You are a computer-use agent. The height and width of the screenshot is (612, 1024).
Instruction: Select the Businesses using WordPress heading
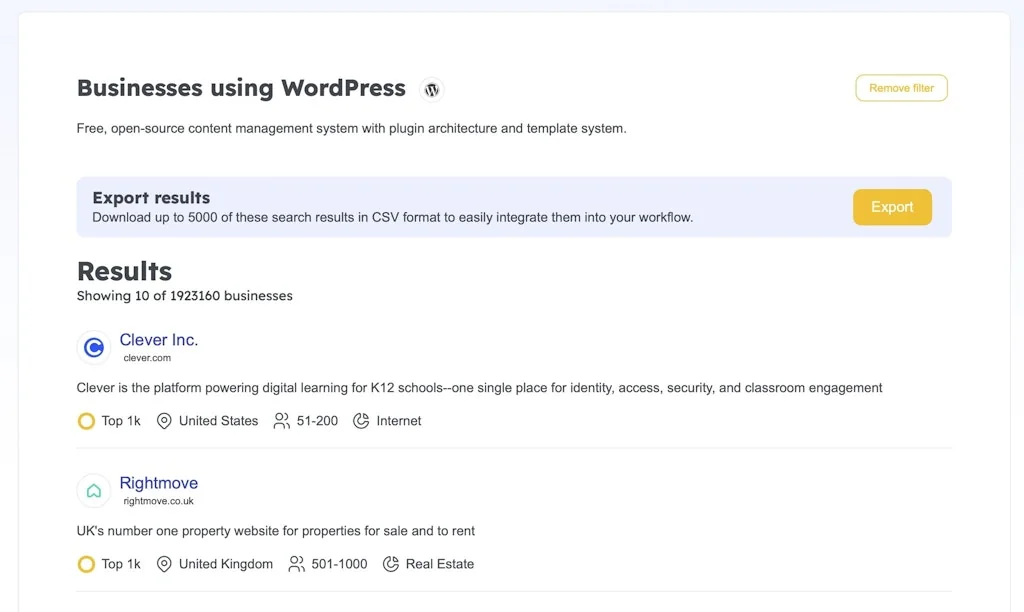(241, 88)
